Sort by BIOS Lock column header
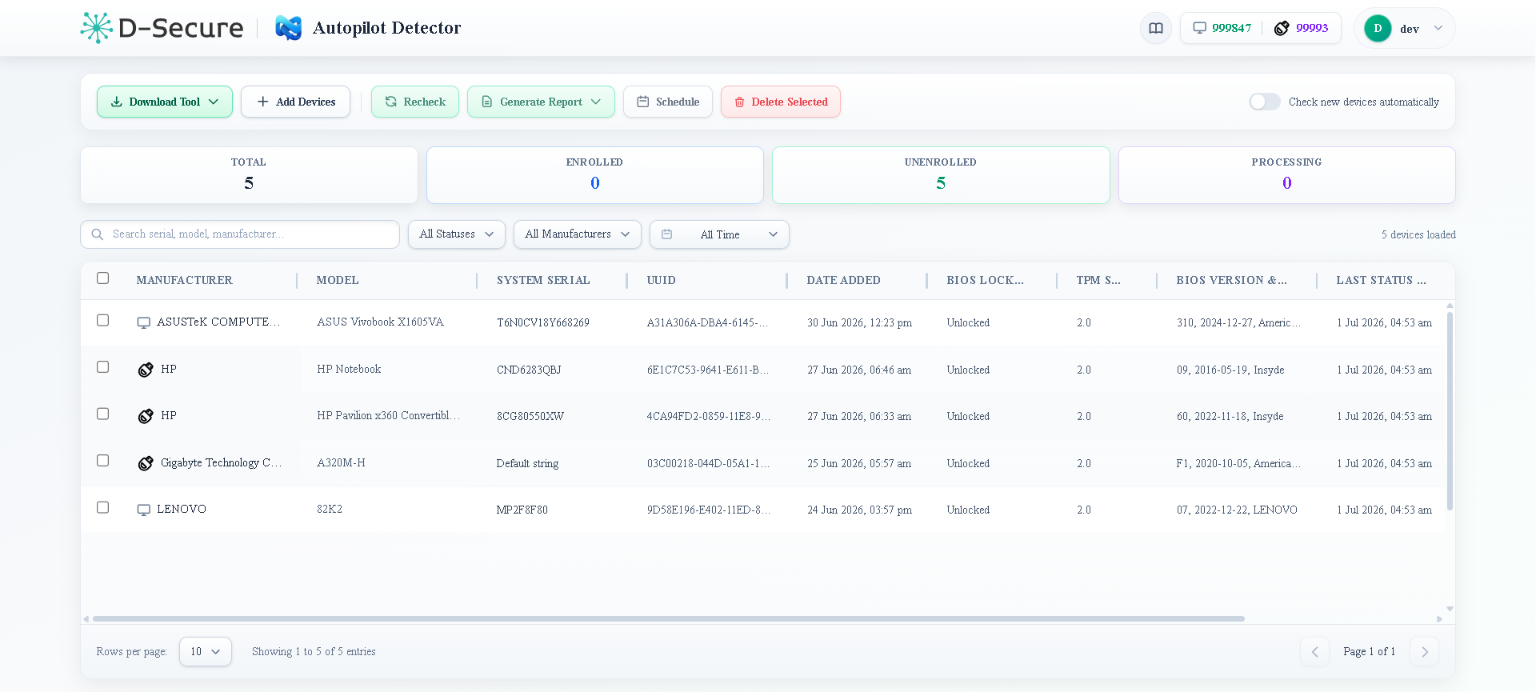The width and height of the screenshot is (1536, 692). coord(985,280)
